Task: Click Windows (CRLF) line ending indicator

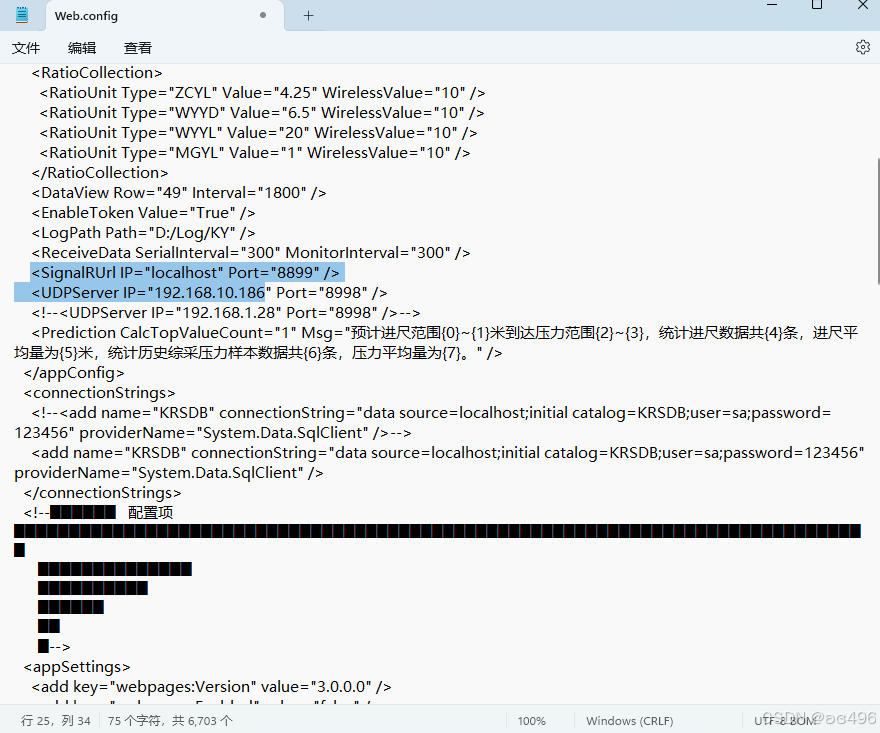Action: [x=629, y=721]
